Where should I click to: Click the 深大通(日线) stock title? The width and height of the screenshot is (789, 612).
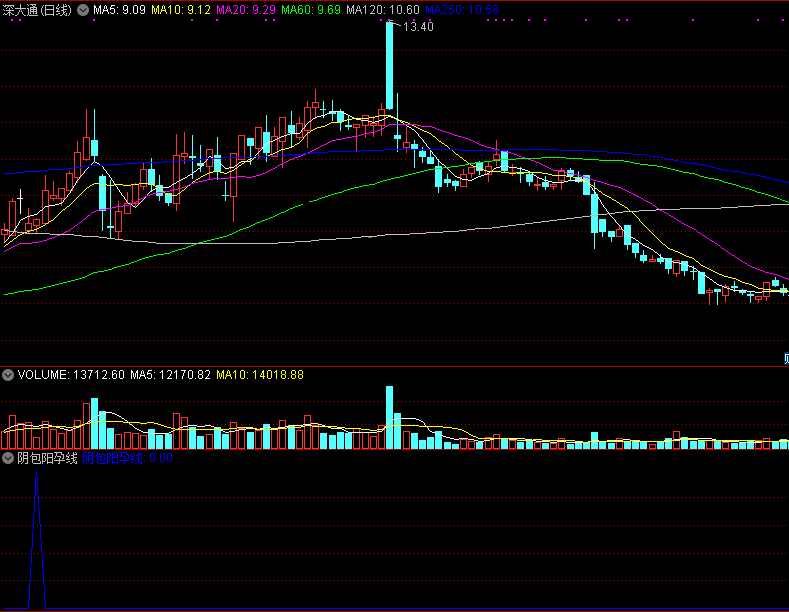(37, 10)
